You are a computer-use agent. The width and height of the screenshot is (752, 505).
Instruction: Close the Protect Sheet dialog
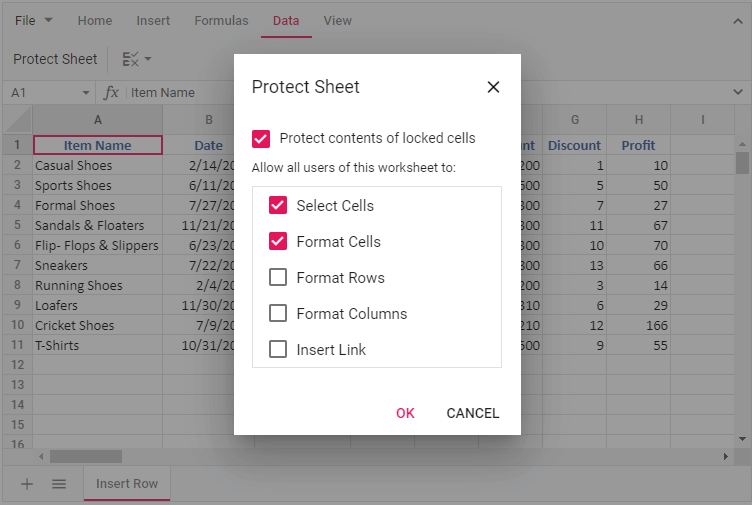coord(493,87)
